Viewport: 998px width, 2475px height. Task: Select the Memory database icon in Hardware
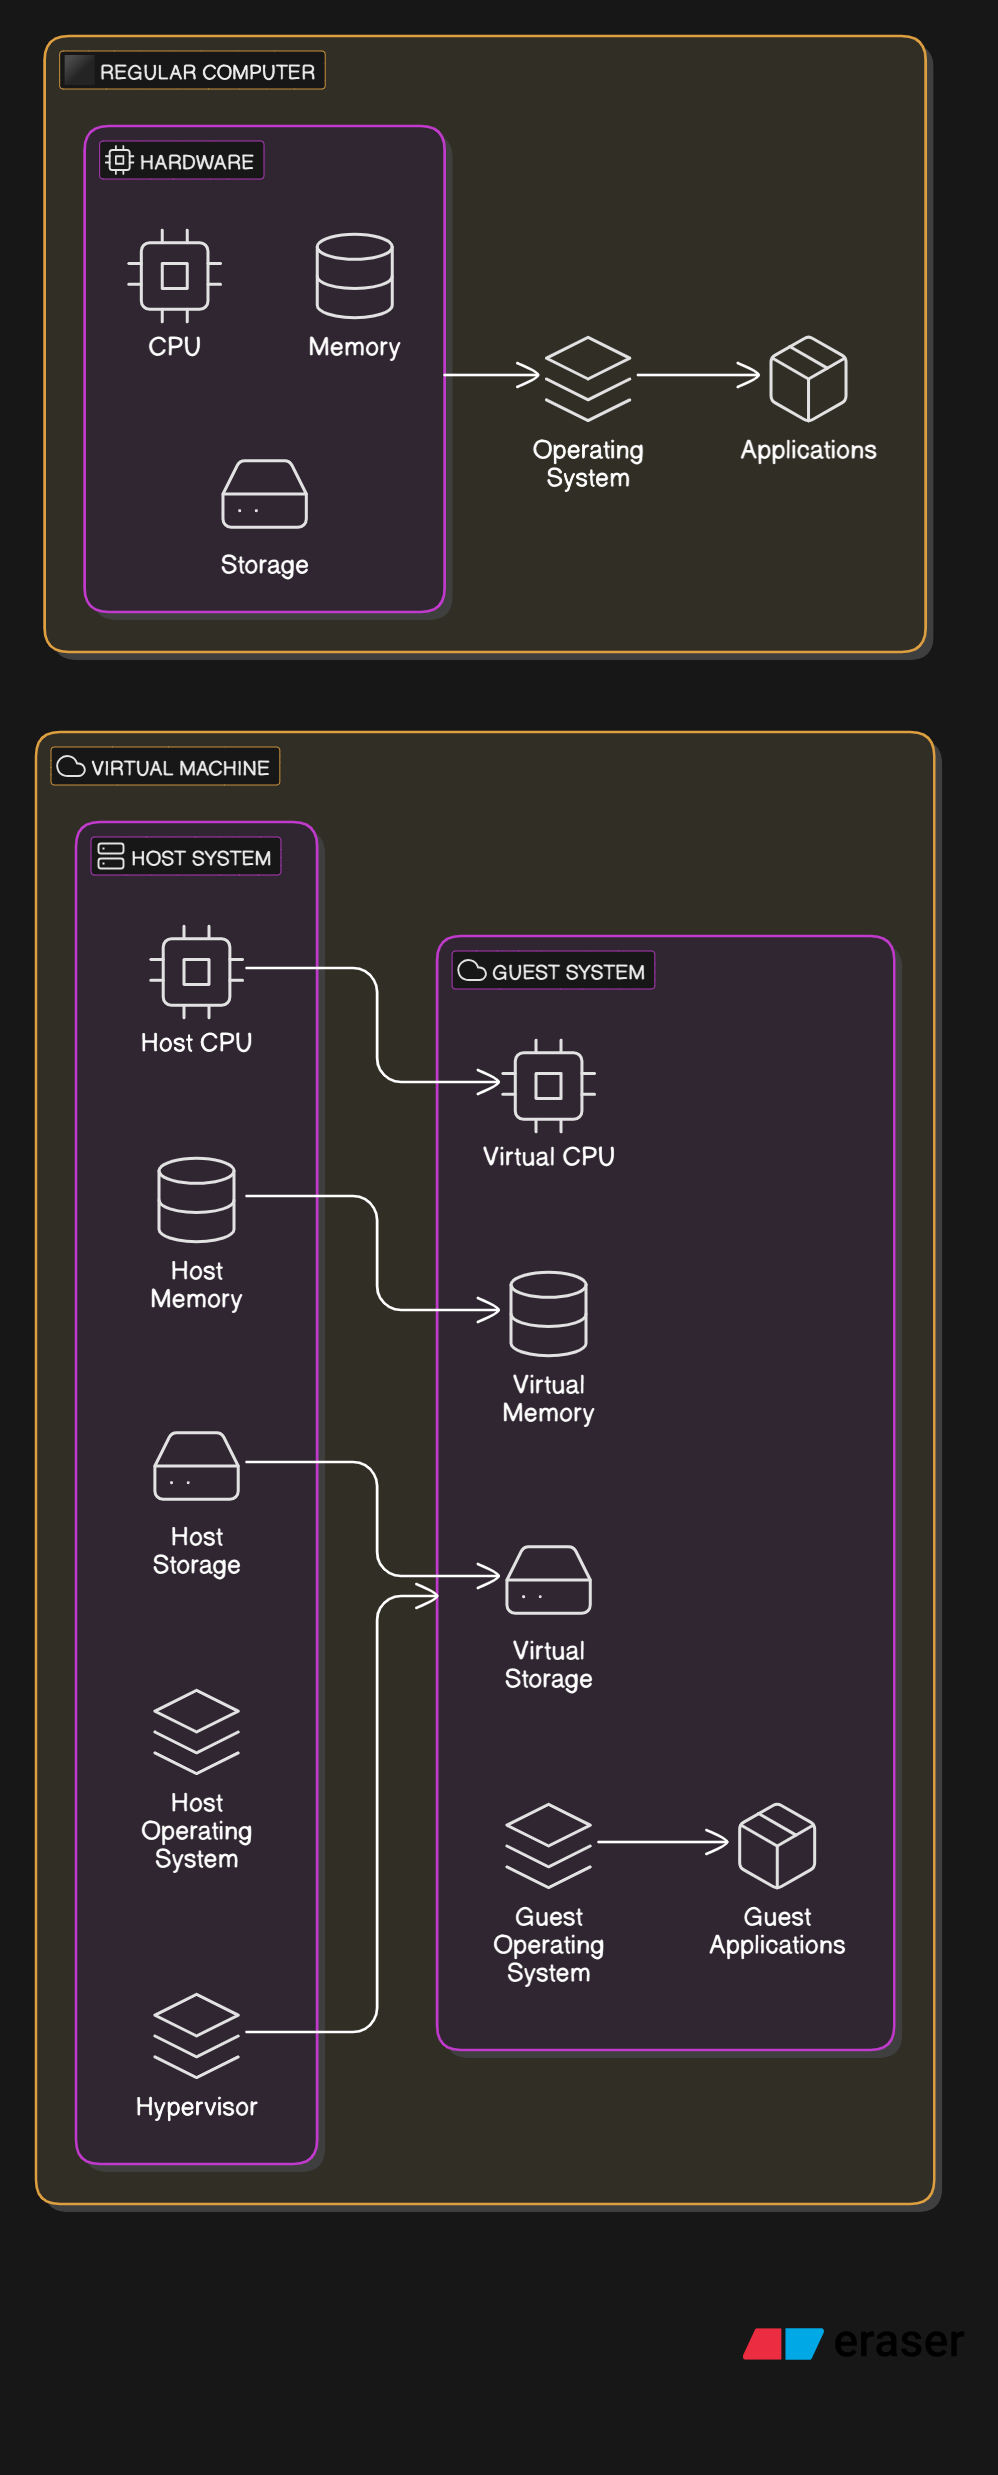point(354,276)
